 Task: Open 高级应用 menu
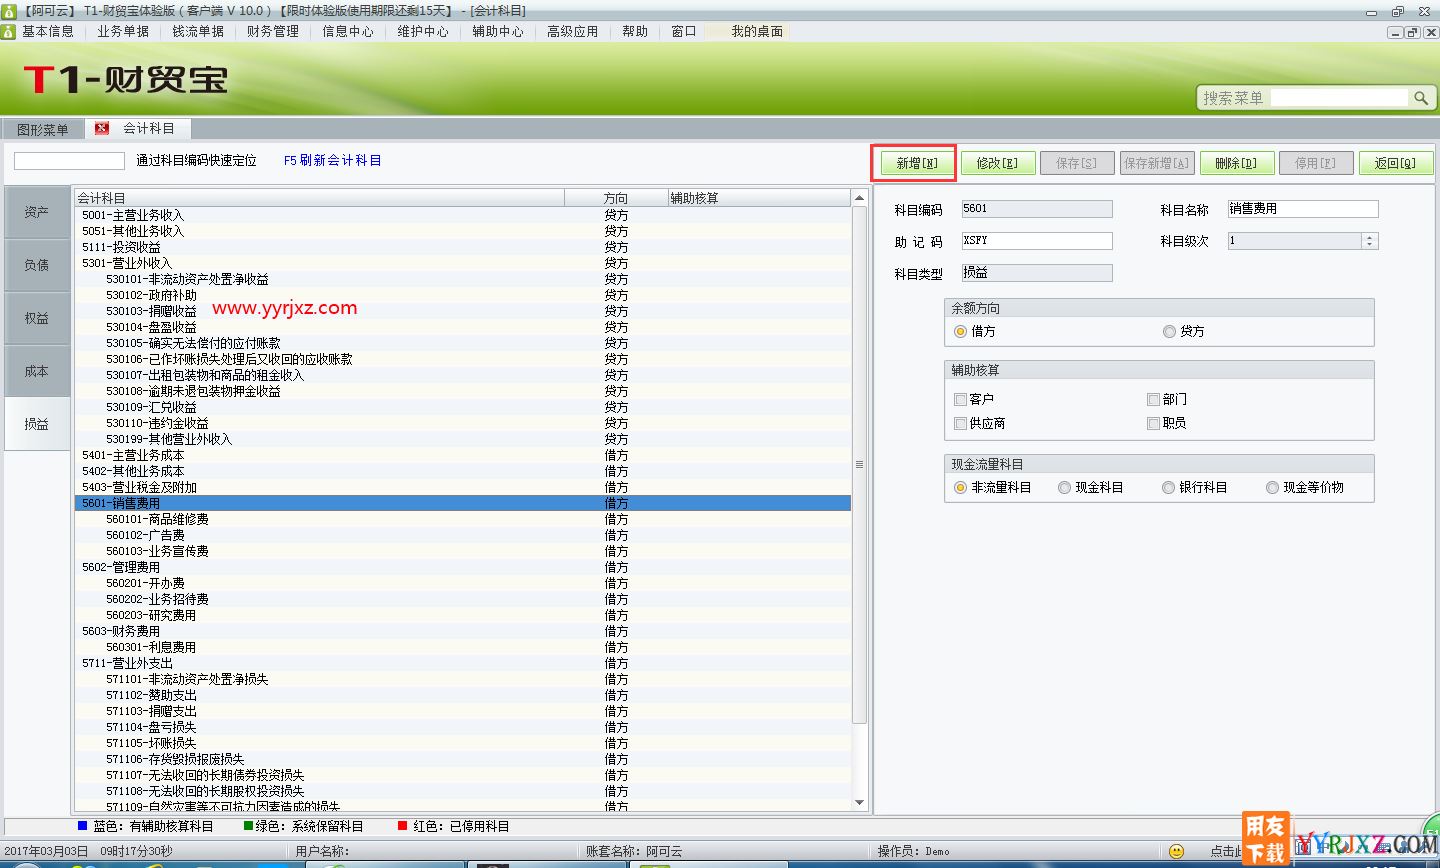573,31
